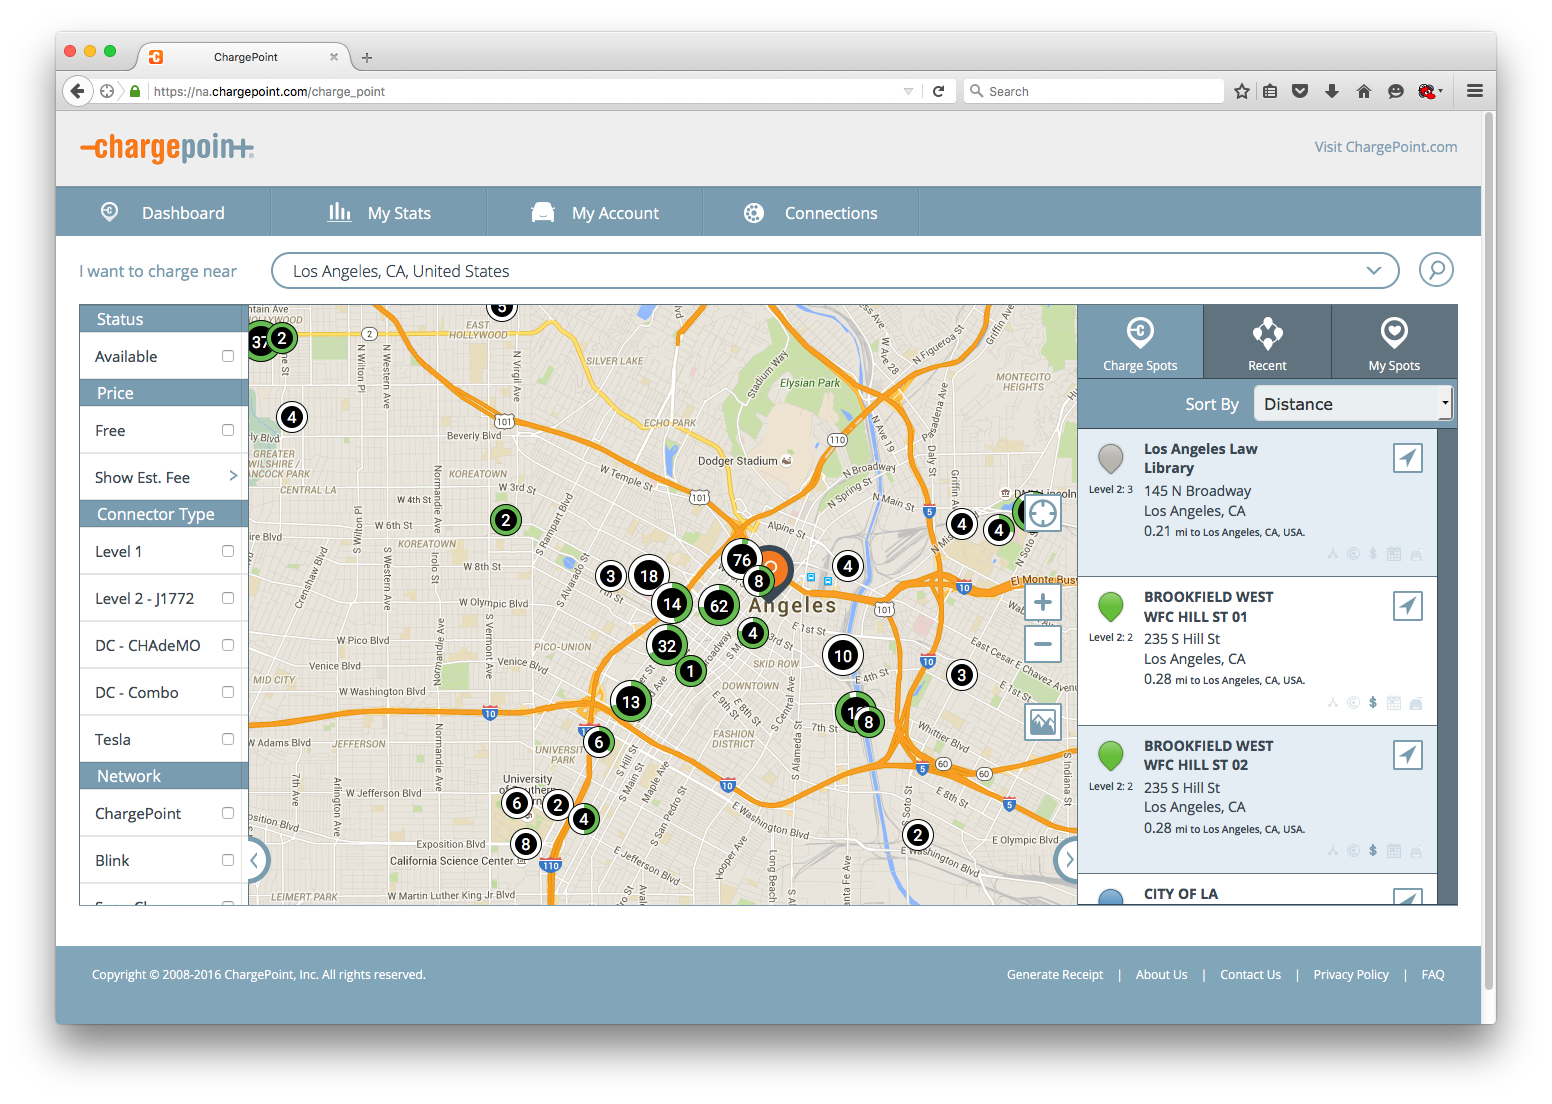The width and height of the screenshot is (1552, 1104).
Task: Switch to Recent tab
Action: 1267,342
